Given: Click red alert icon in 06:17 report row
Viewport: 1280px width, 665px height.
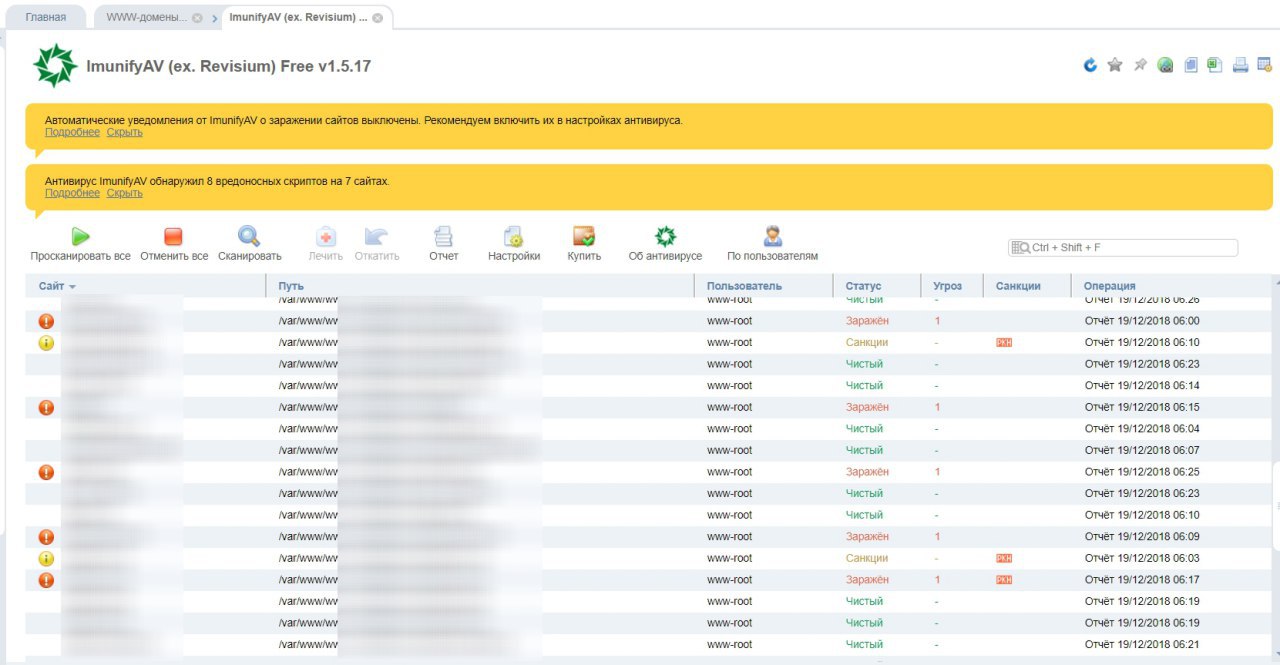Looking at the screenshot, I should tap(46, 580).
